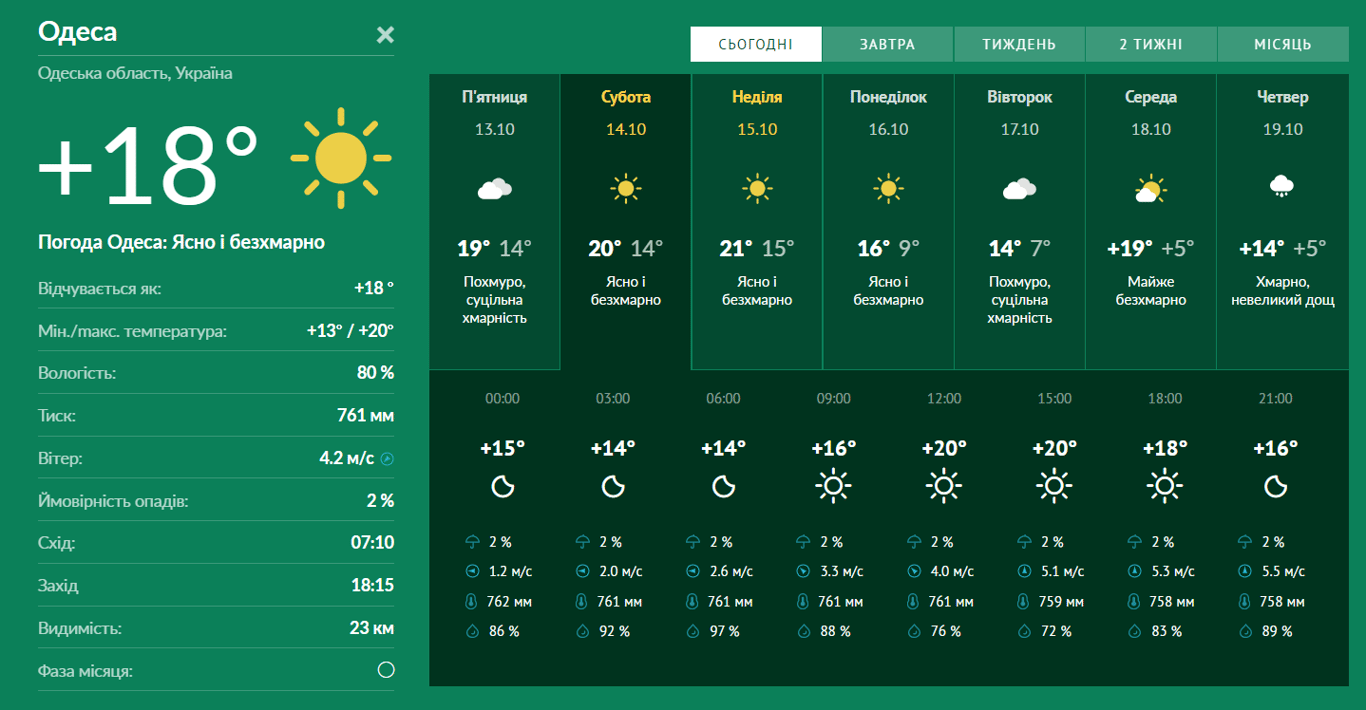Click the large sun icon beside +18°
The height and width of the screenshot is (710, 1366).
tap(340, 158)
